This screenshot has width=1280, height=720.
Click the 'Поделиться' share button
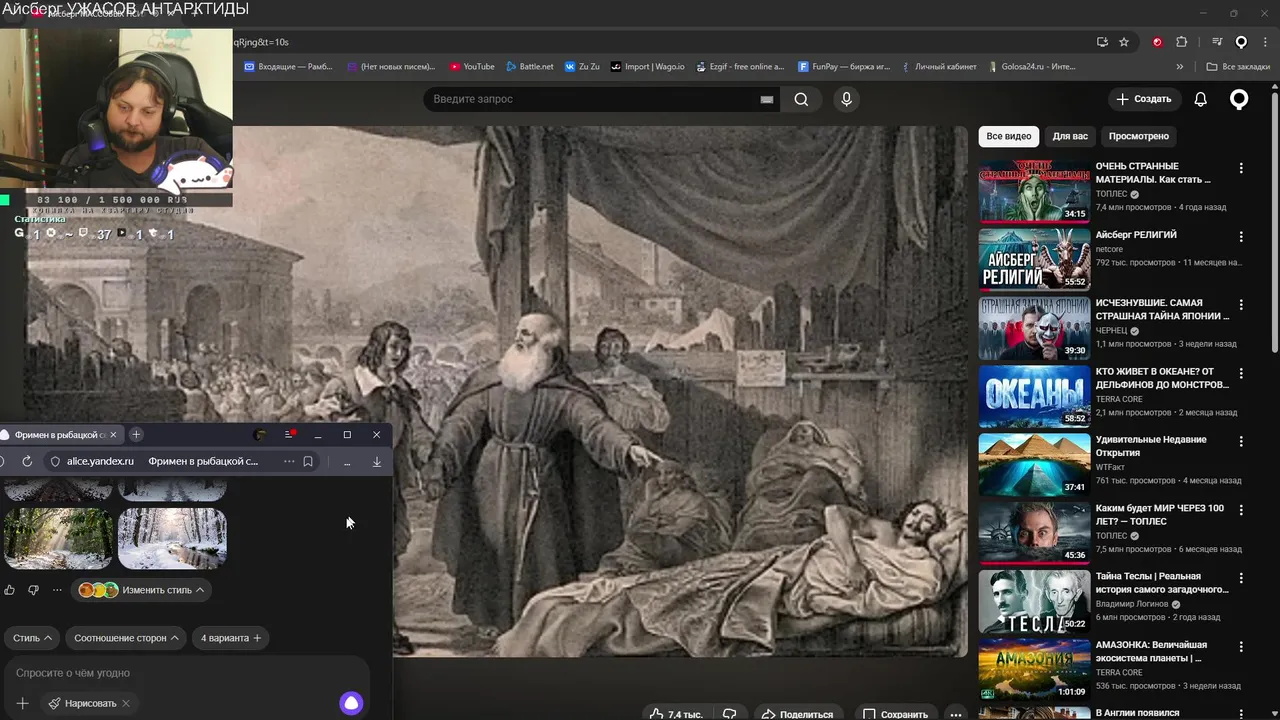[797, 714]
